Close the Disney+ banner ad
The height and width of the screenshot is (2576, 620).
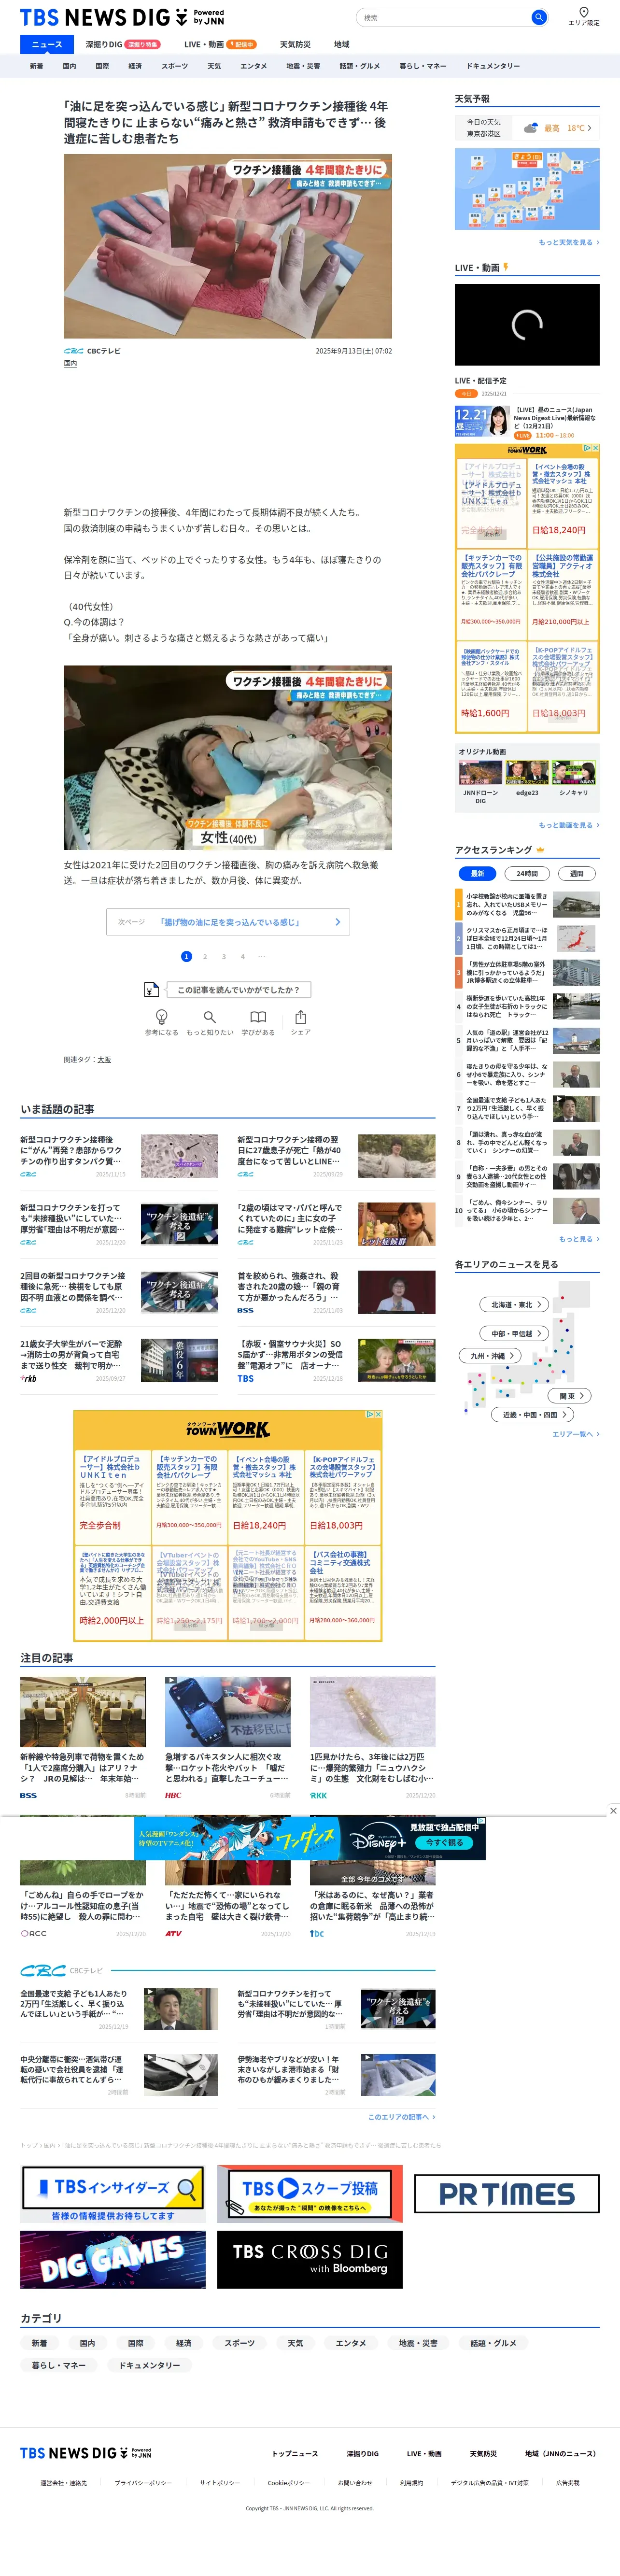(x=613, y=1810)
